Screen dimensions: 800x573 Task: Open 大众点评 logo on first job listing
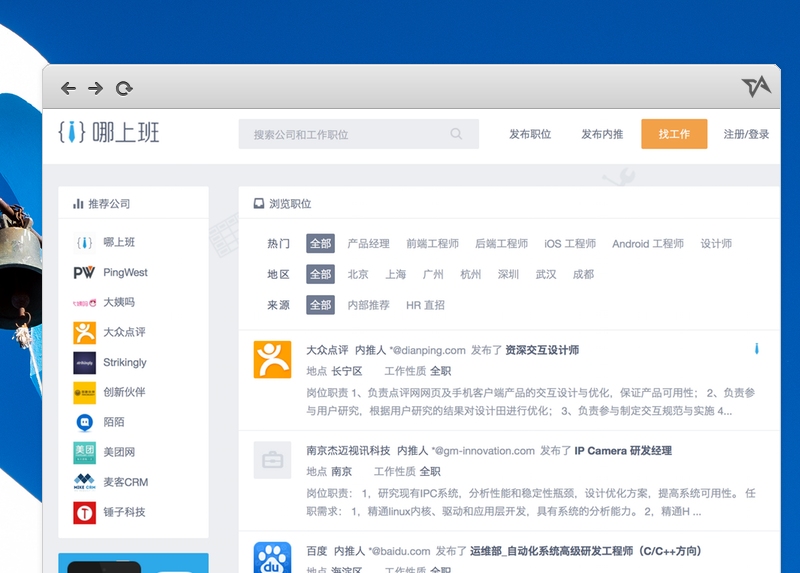click(272, 360)
